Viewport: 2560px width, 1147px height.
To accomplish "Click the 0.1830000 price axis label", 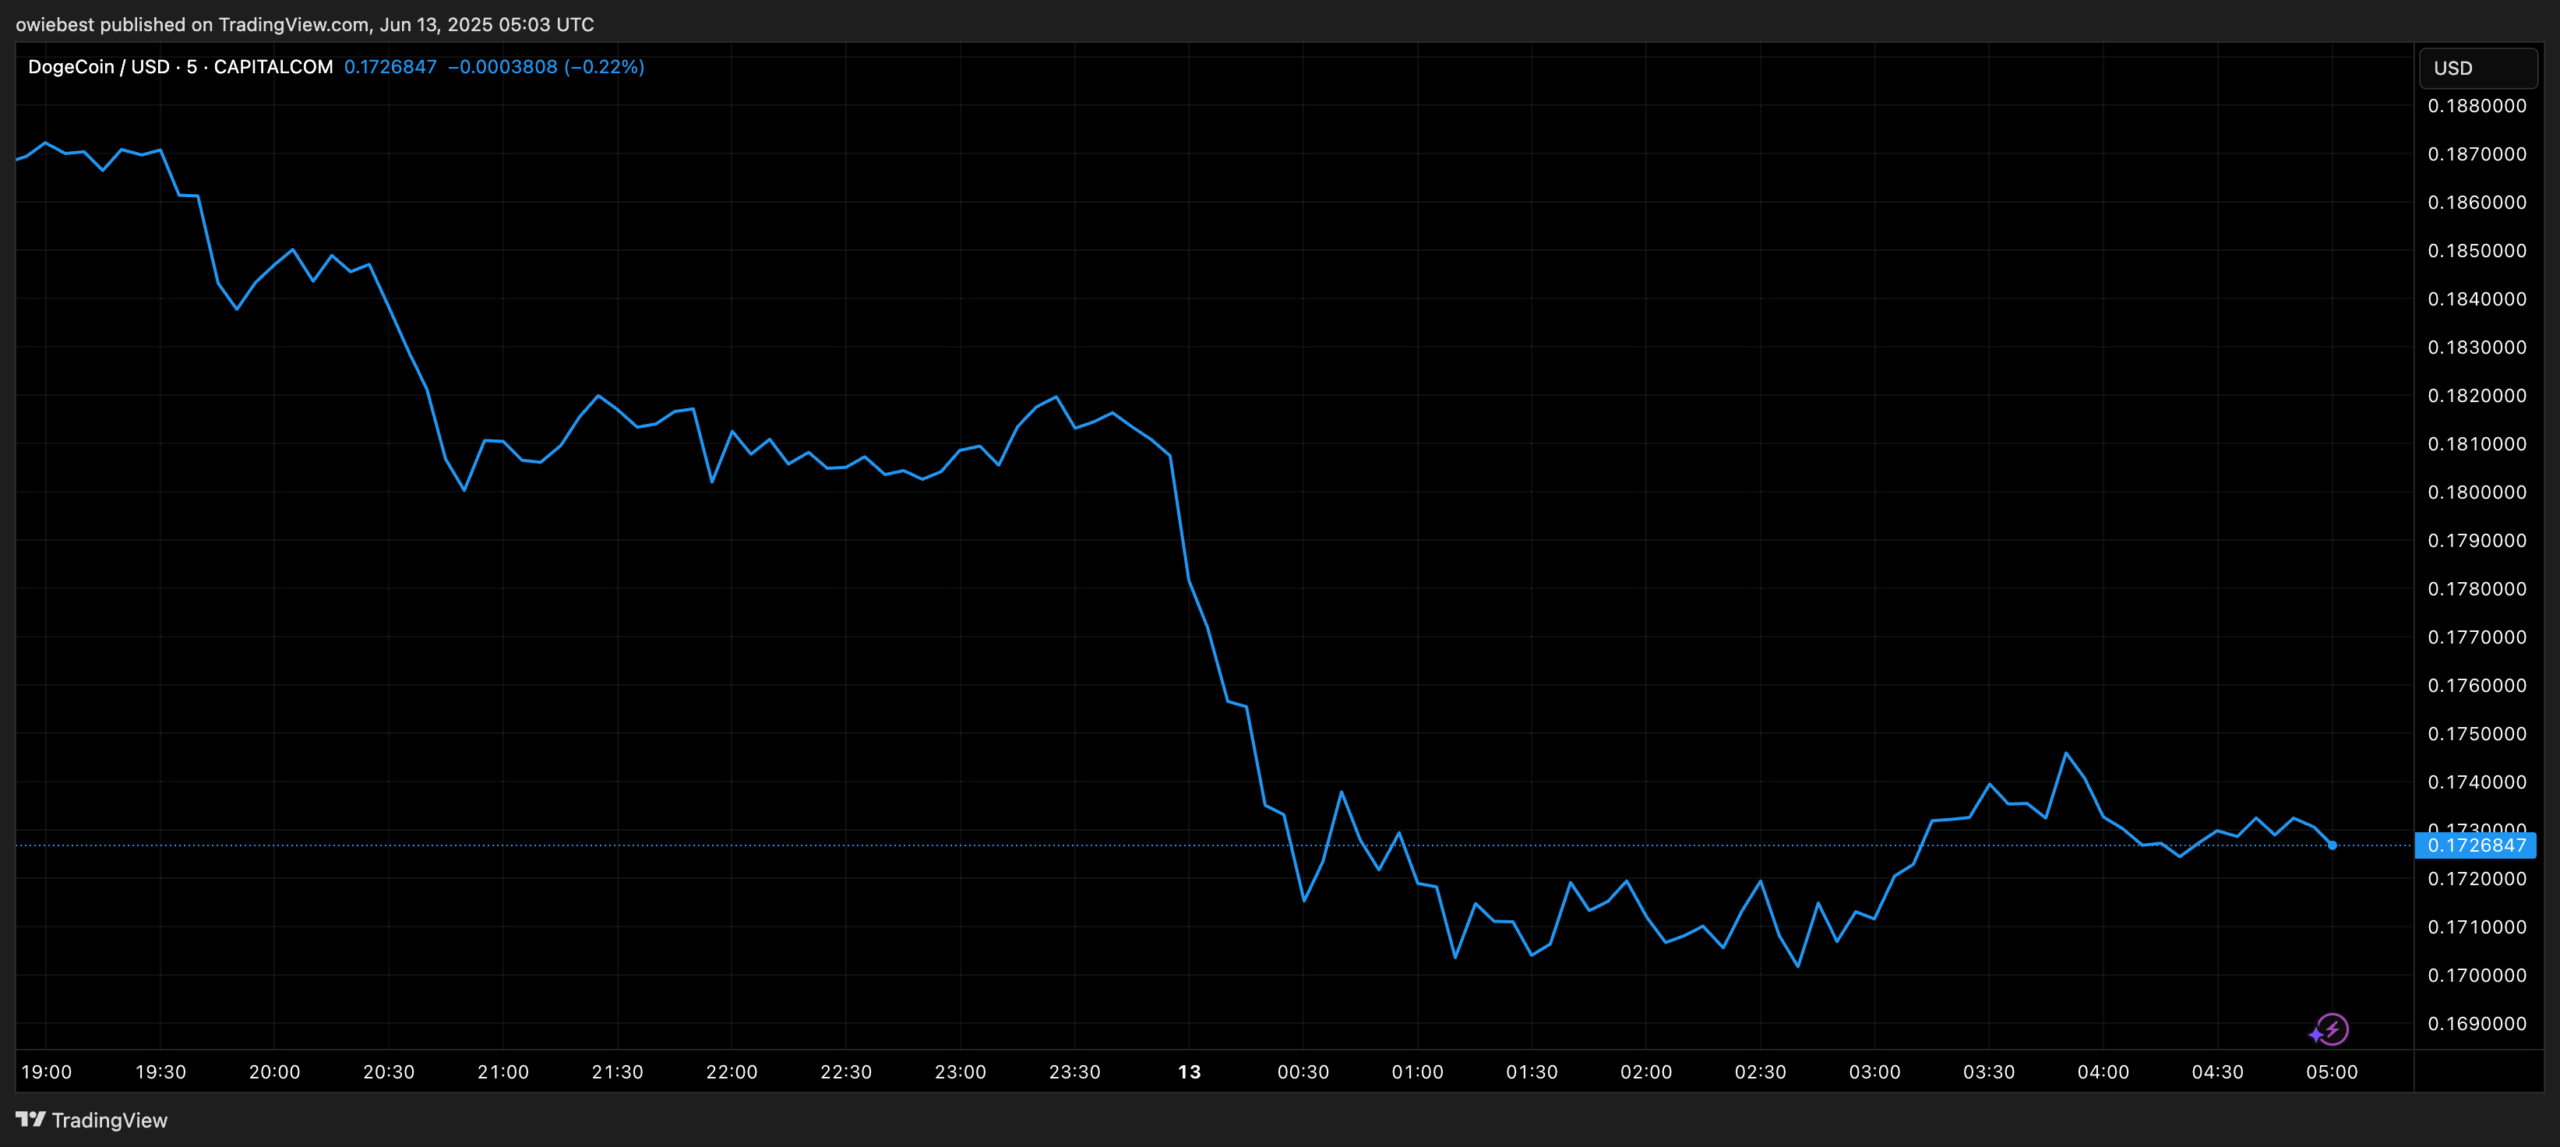I will coord(2477,347).
